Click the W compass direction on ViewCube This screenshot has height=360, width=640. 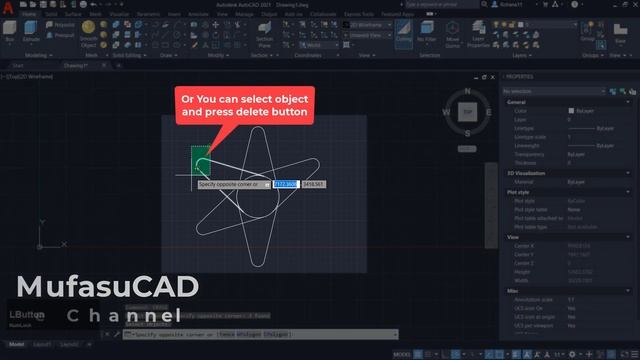tap(446, 112)
